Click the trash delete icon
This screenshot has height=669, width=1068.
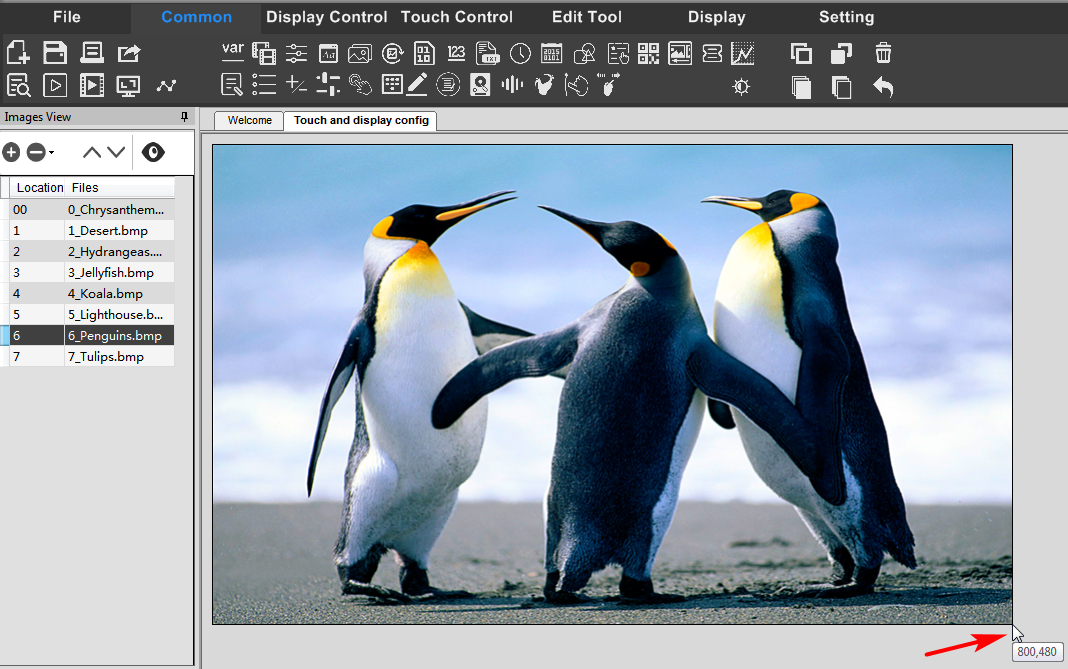coord(883,54)
